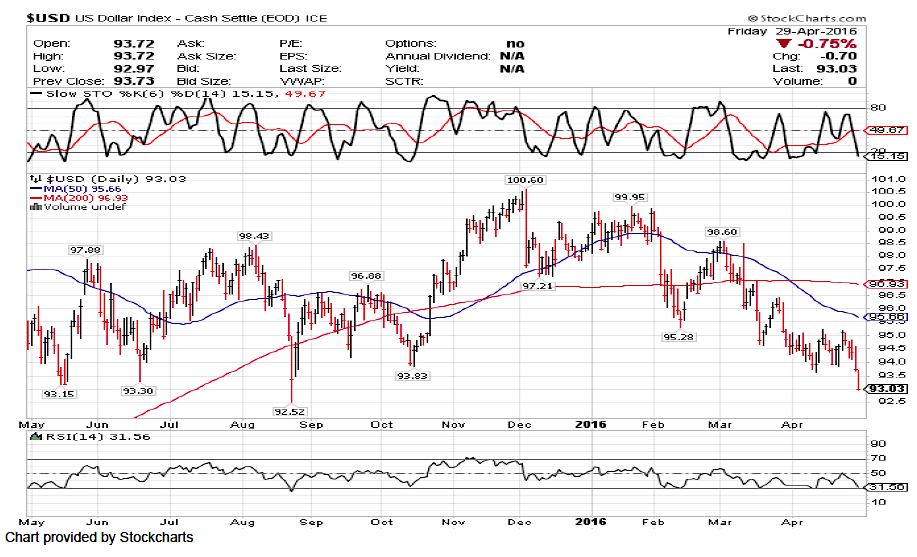Click the 99.95 high price label

pyautogui.click(x=630, y=198)
